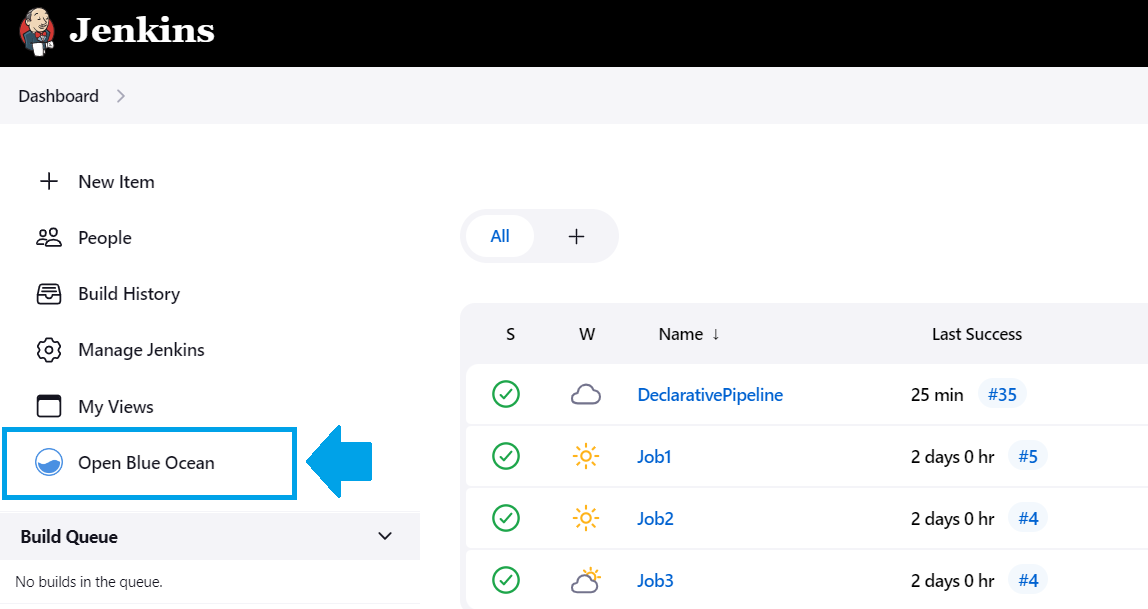Open build #5 of Job1
Screen dimensions: 1148x609
coord(1028,457)
